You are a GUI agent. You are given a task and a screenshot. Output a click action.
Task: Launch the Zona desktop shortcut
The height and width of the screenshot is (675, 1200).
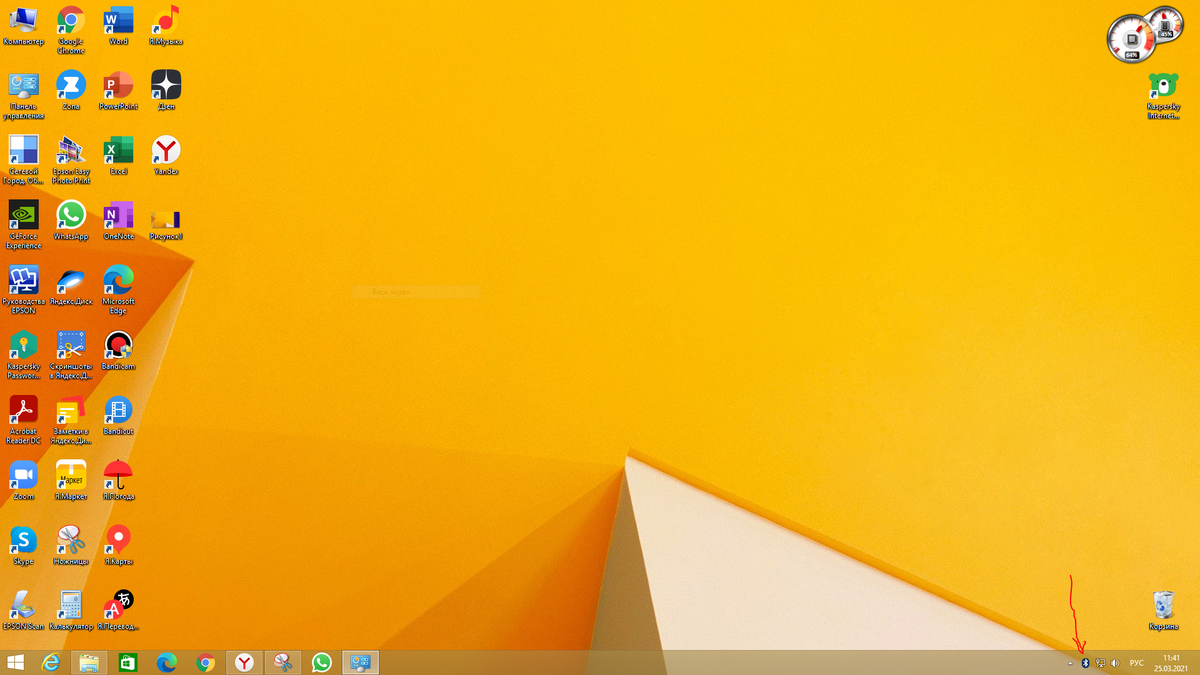click(x=71, y=91)
